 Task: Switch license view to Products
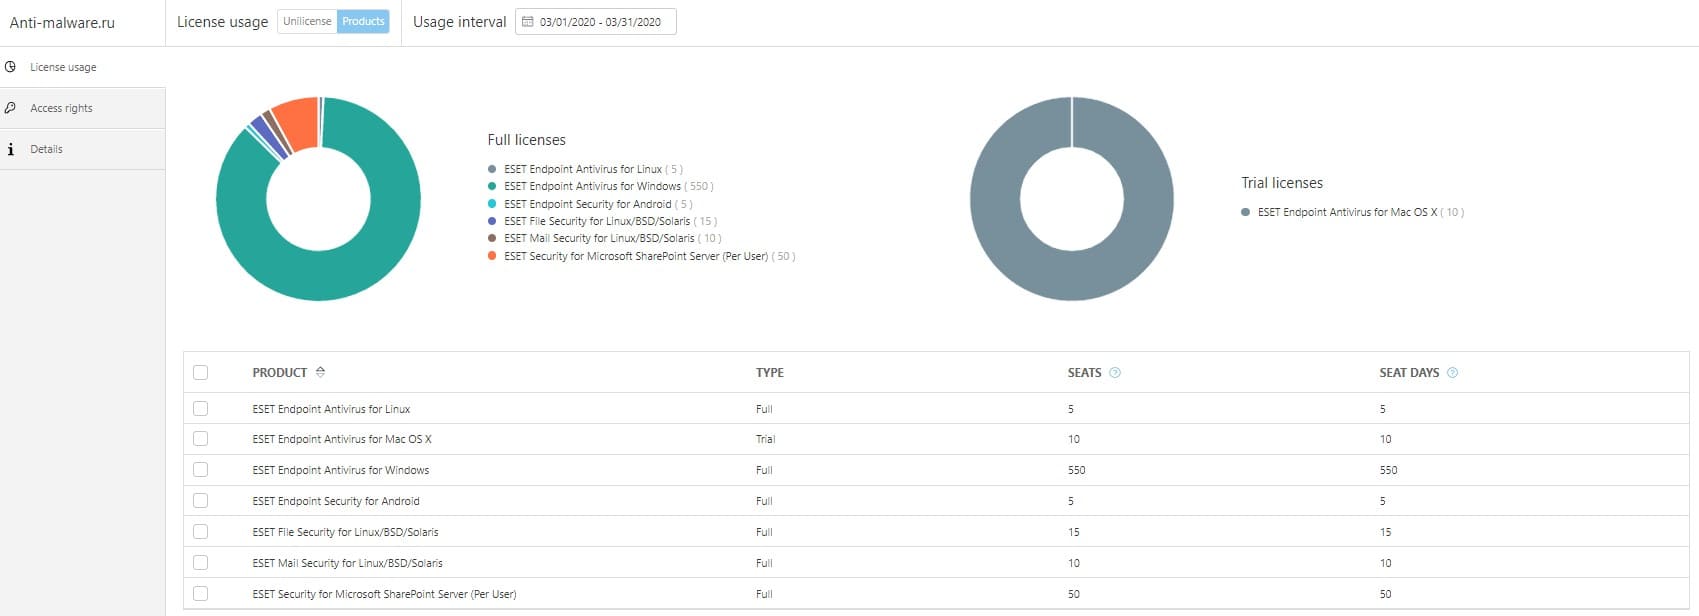363,21
